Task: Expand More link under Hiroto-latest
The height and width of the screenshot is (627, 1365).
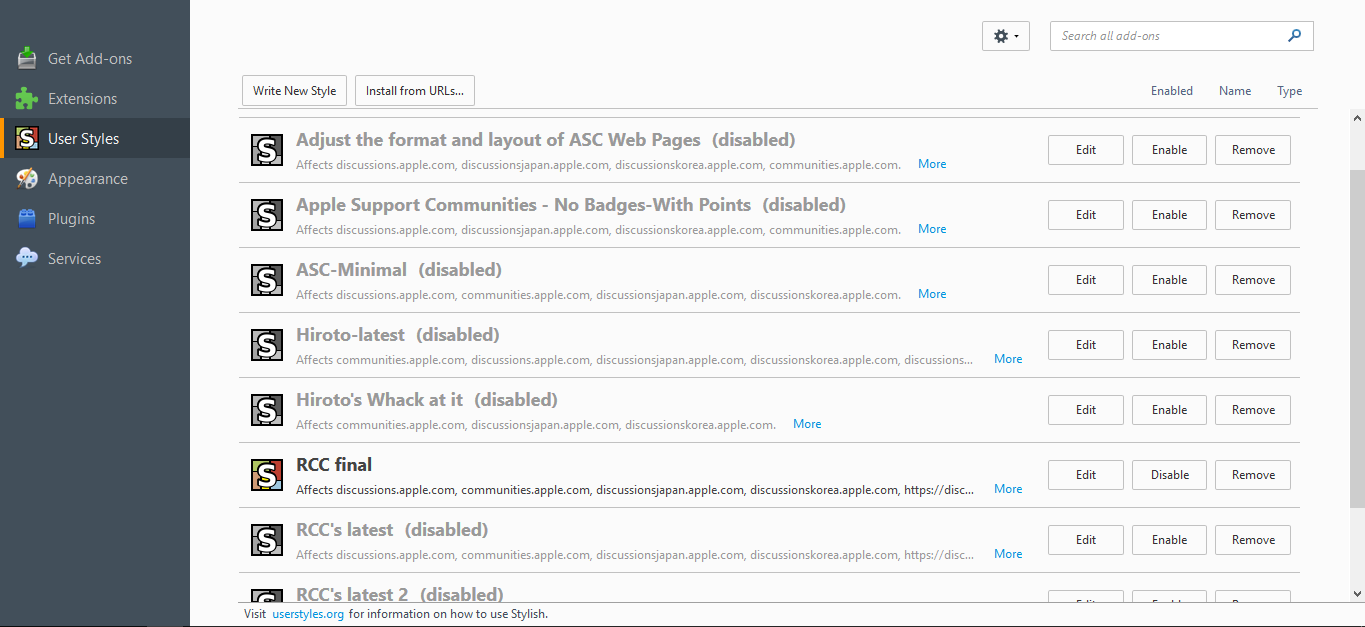Action: pos(1008,359)
